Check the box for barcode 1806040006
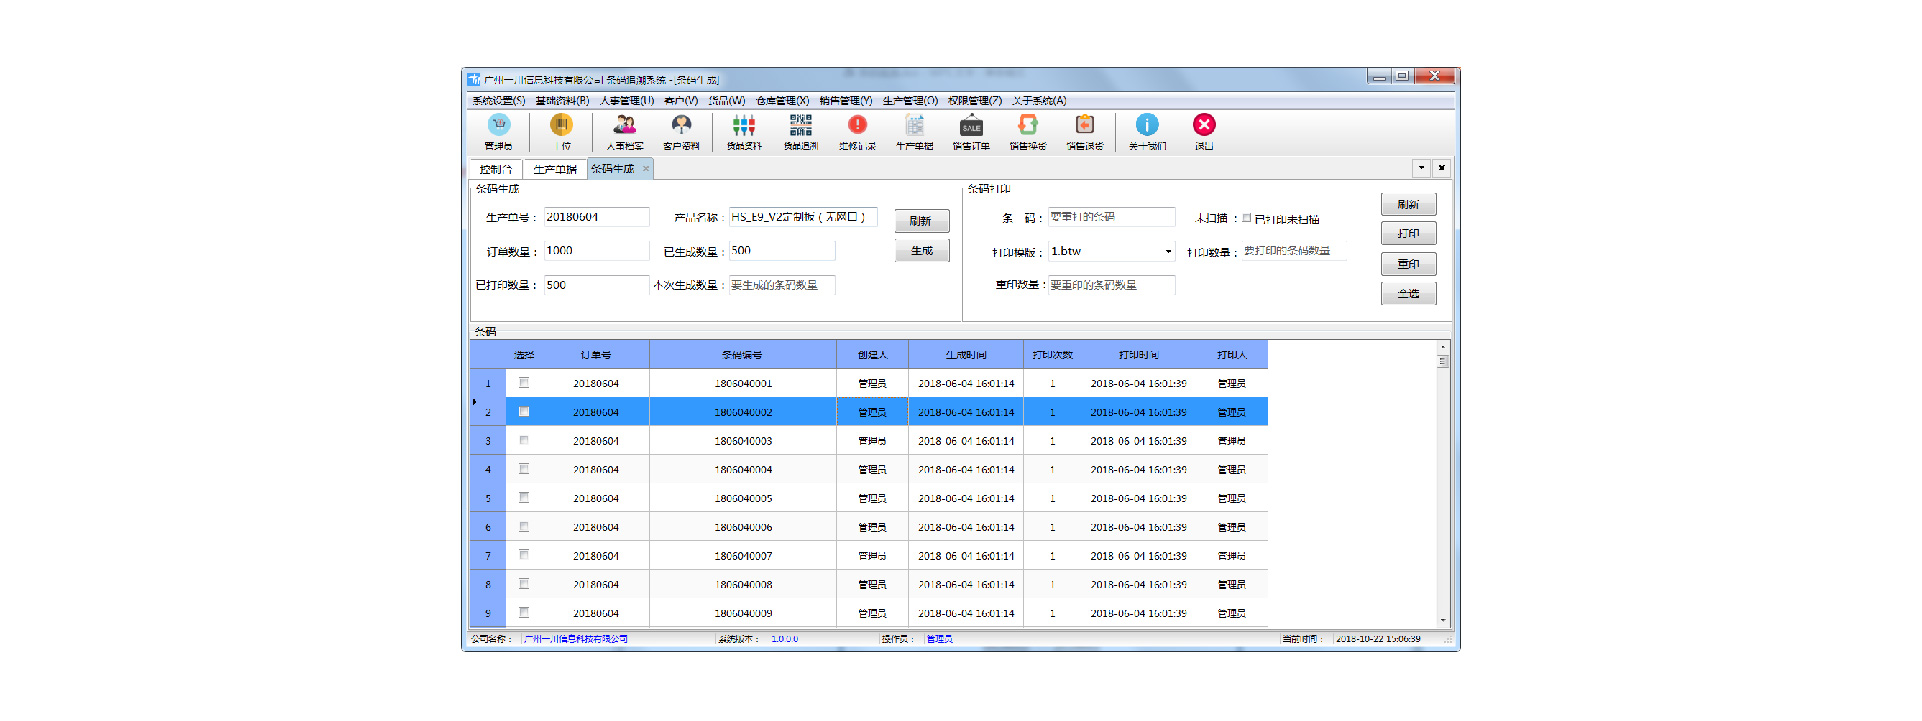Viewport: 1922px width, 721px height. 524,526
